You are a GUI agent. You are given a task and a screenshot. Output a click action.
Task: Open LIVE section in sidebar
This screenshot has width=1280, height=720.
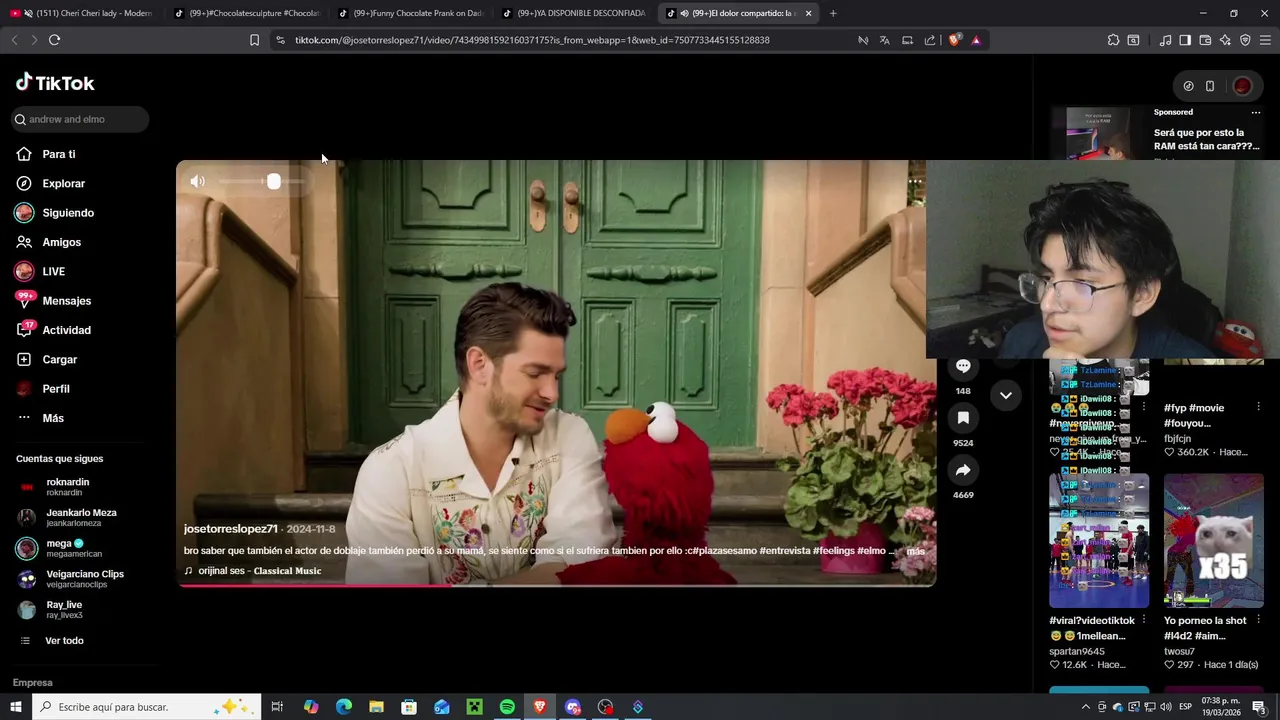(x=53, y=272)
